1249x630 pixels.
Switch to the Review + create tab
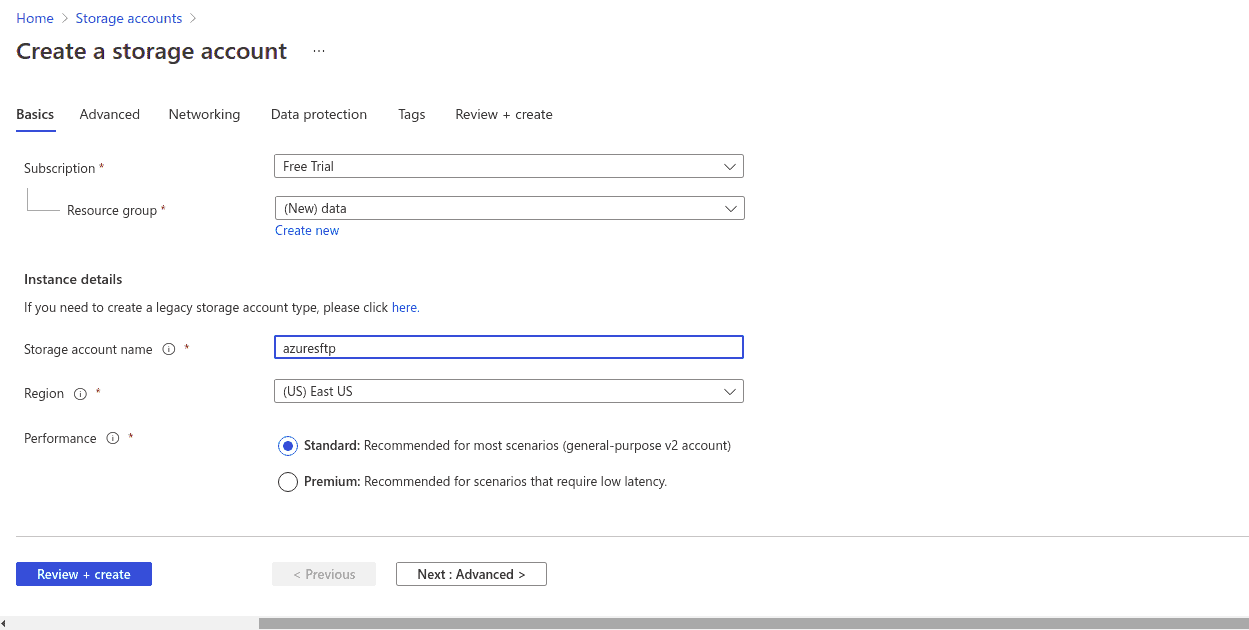(x=504, y=115)
